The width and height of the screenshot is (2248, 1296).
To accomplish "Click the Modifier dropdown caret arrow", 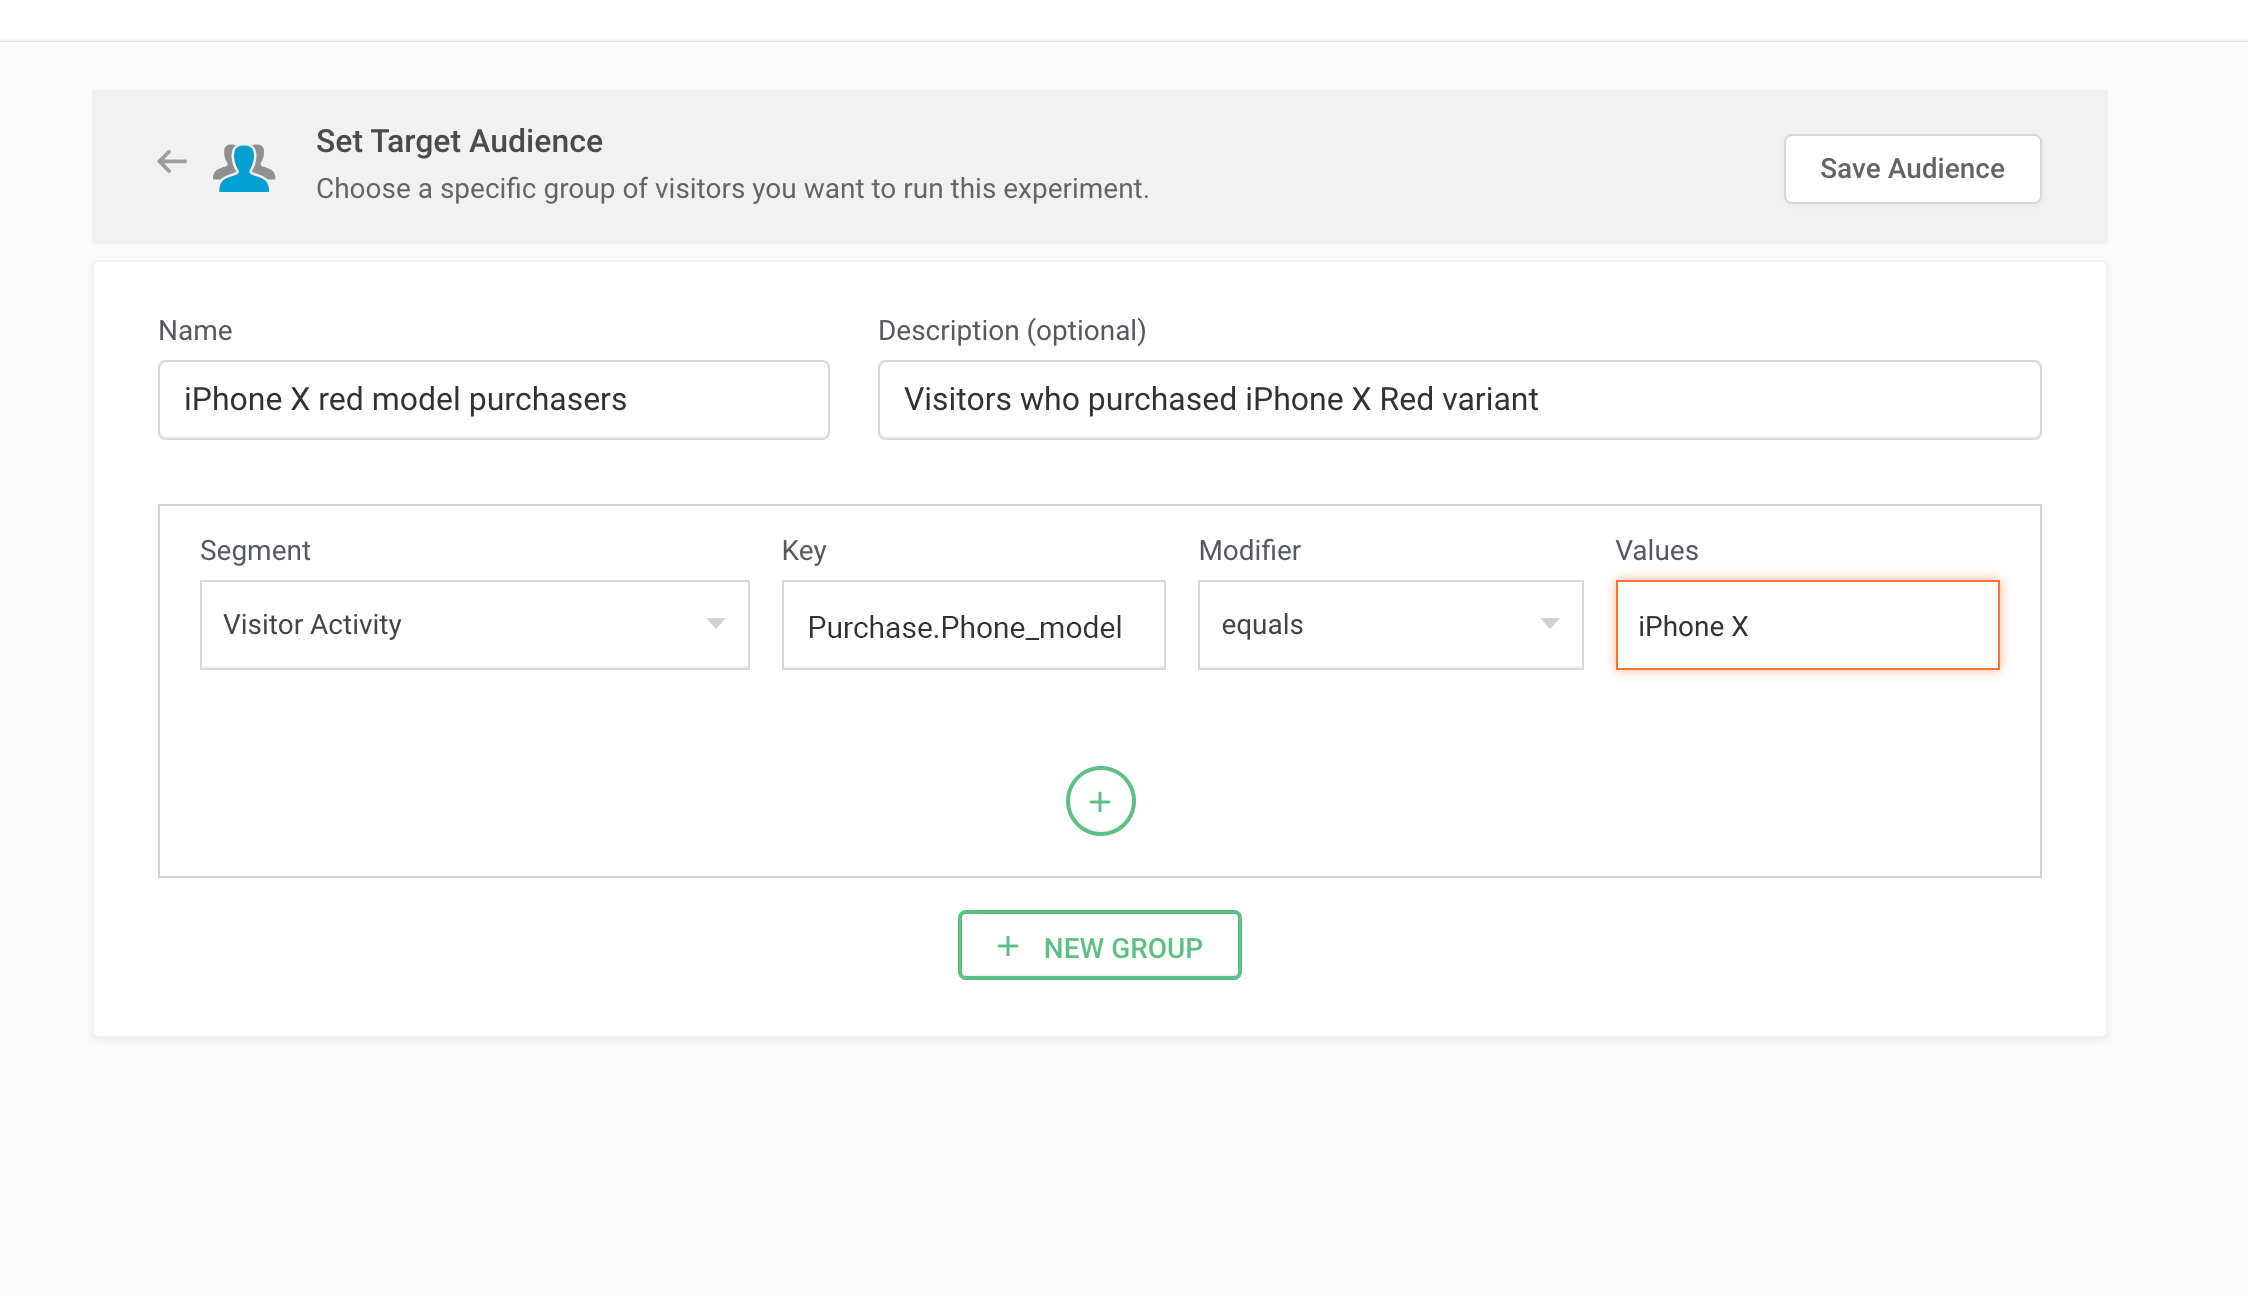I will pos(1549,624).
